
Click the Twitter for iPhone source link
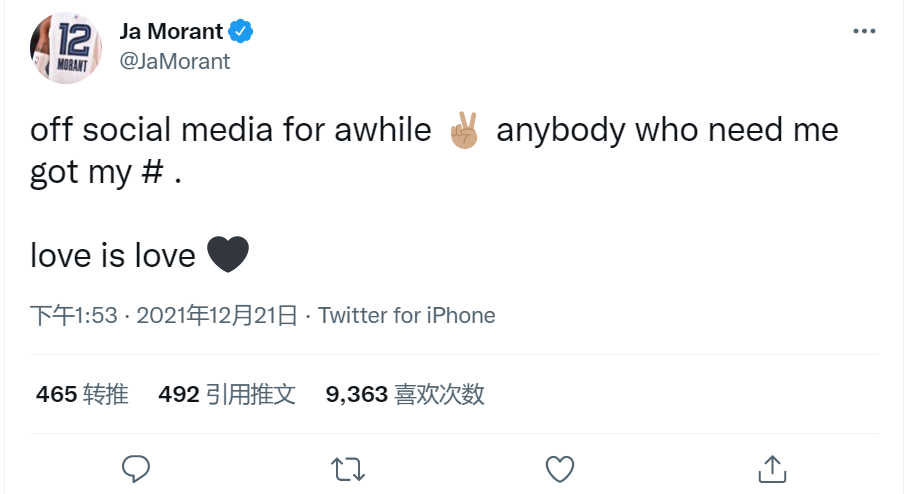(x=407, y=316)
